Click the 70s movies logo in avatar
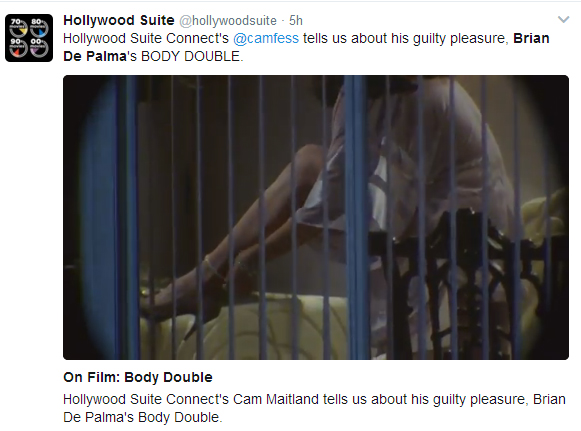The image size is (581, 431). 19,28
